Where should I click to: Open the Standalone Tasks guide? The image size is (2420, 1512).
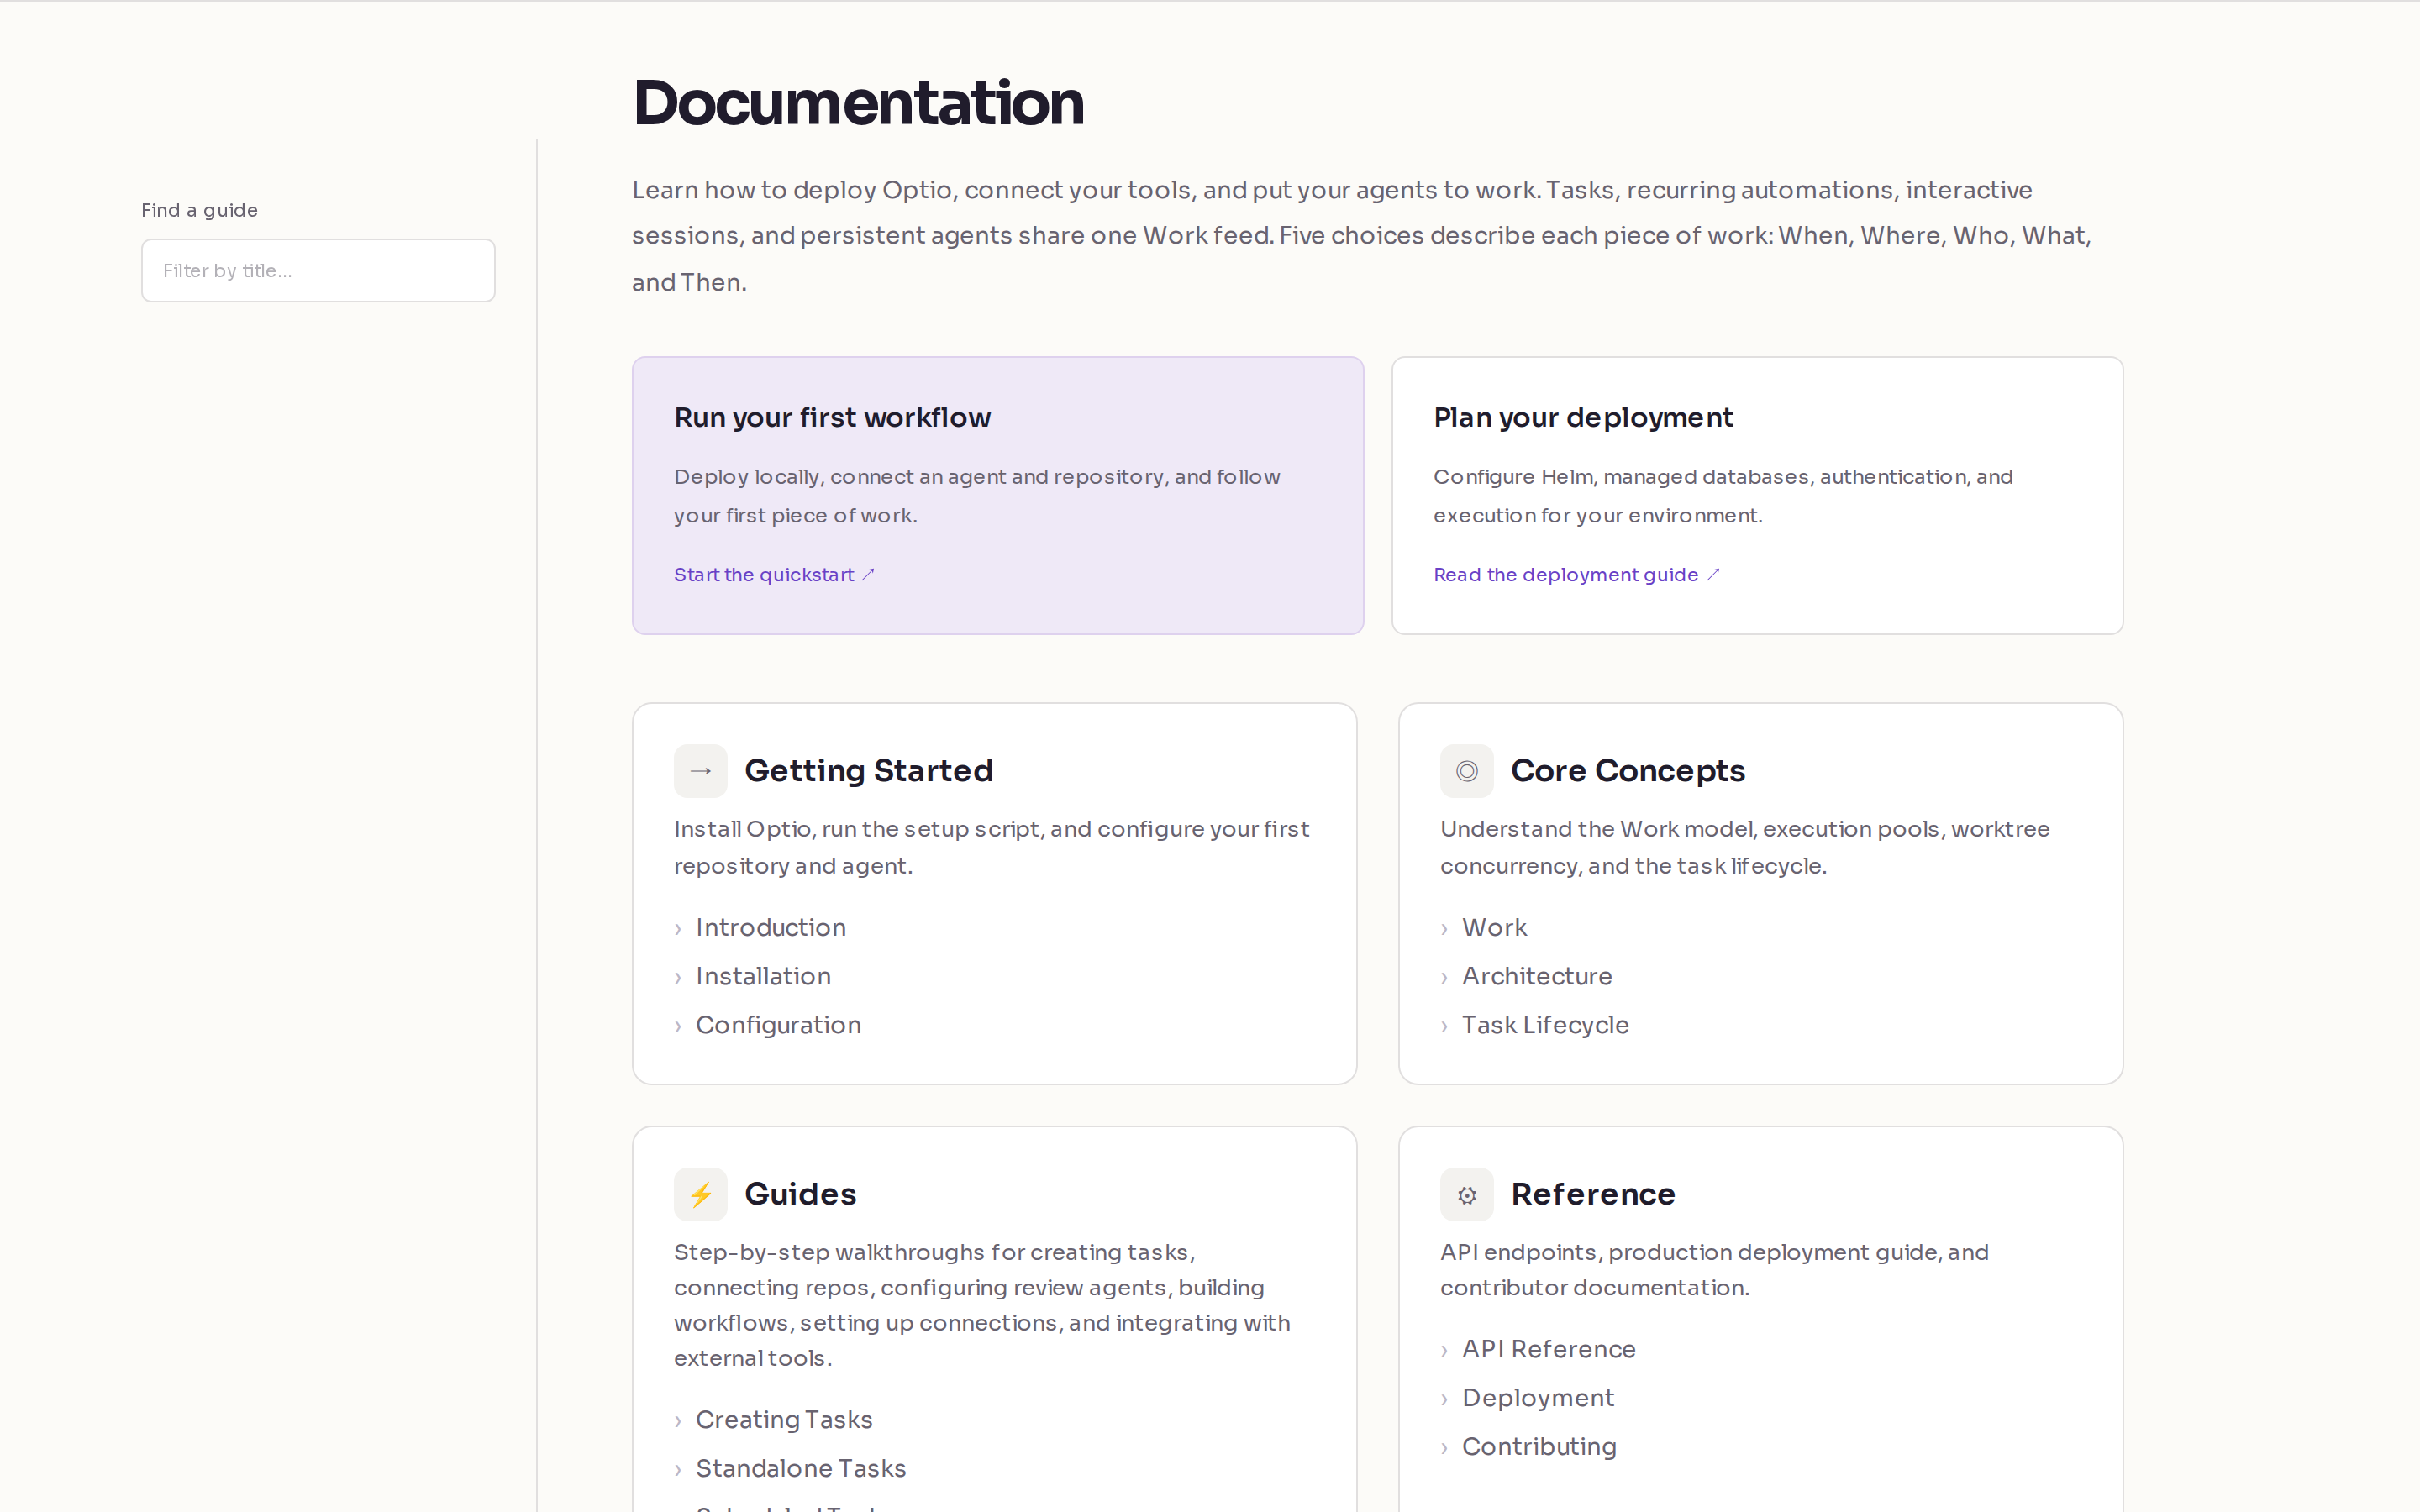[x=801, y=1469]
